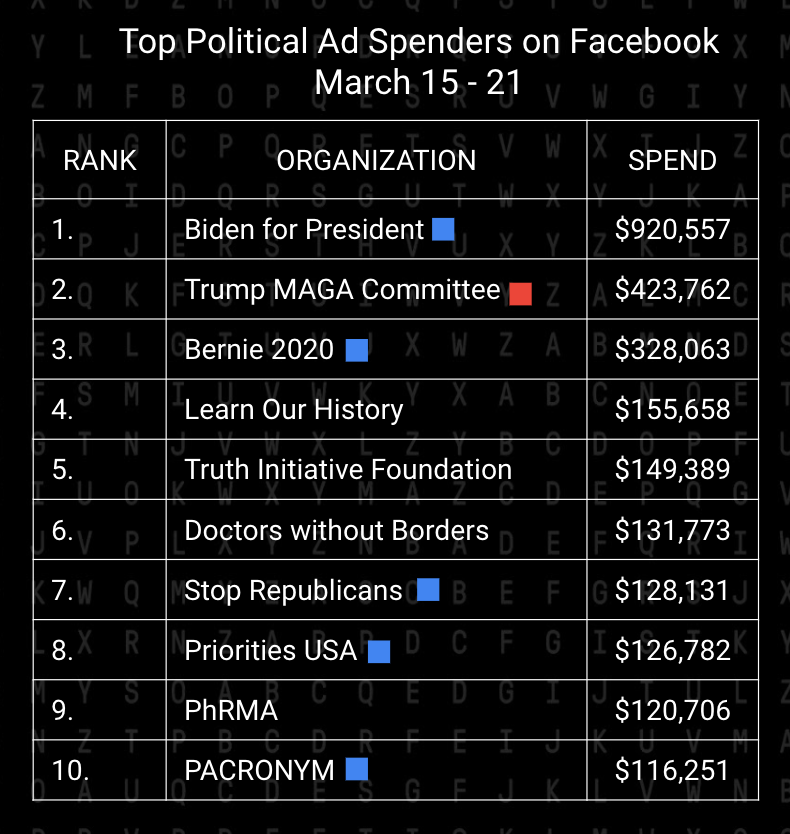This screenshot has height=834, width=790.
Task: Click the Truth Initiative Foundation name
Action: pos(348,470)
